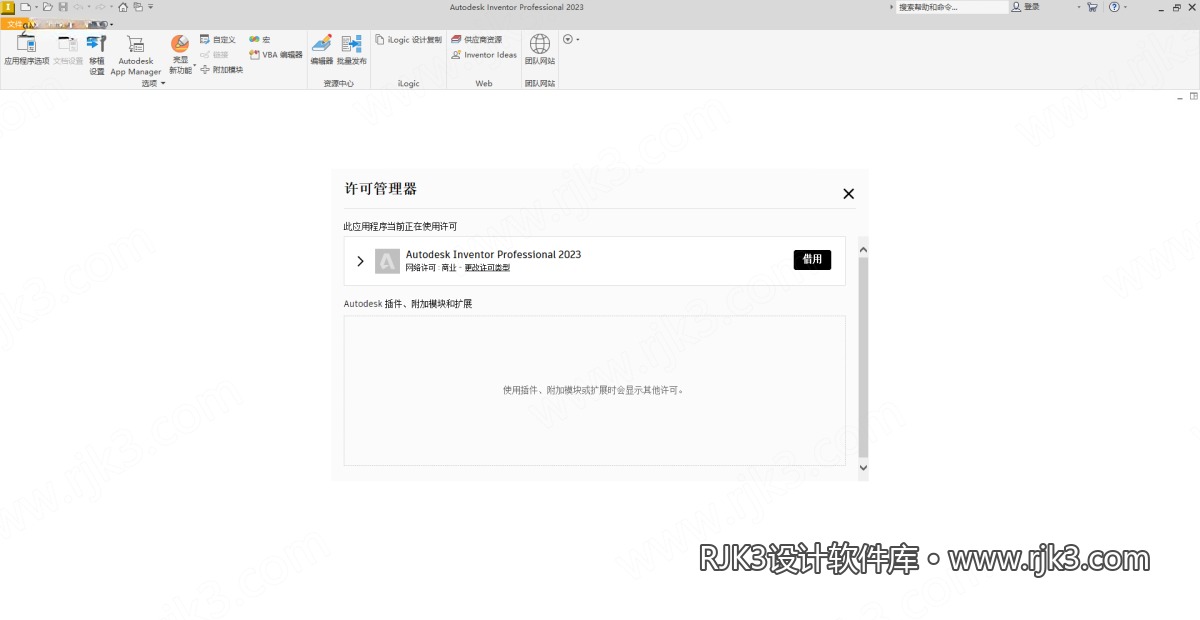This screenshot has height=620, width=1200.
Task: Expand the arrow before the search box
Action: coord(891,7)
